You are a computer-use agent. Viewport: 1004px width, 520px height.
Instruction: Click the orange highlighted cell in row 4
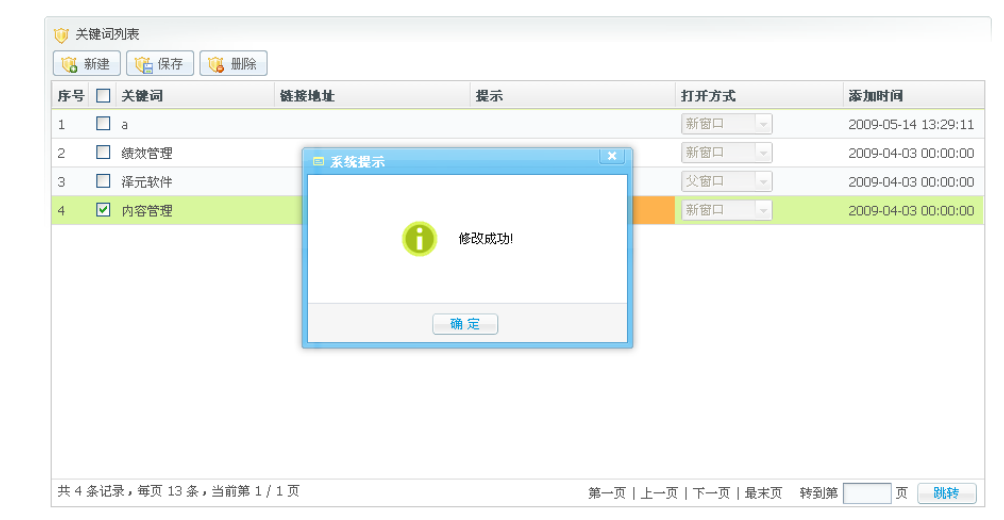[654, 210]
